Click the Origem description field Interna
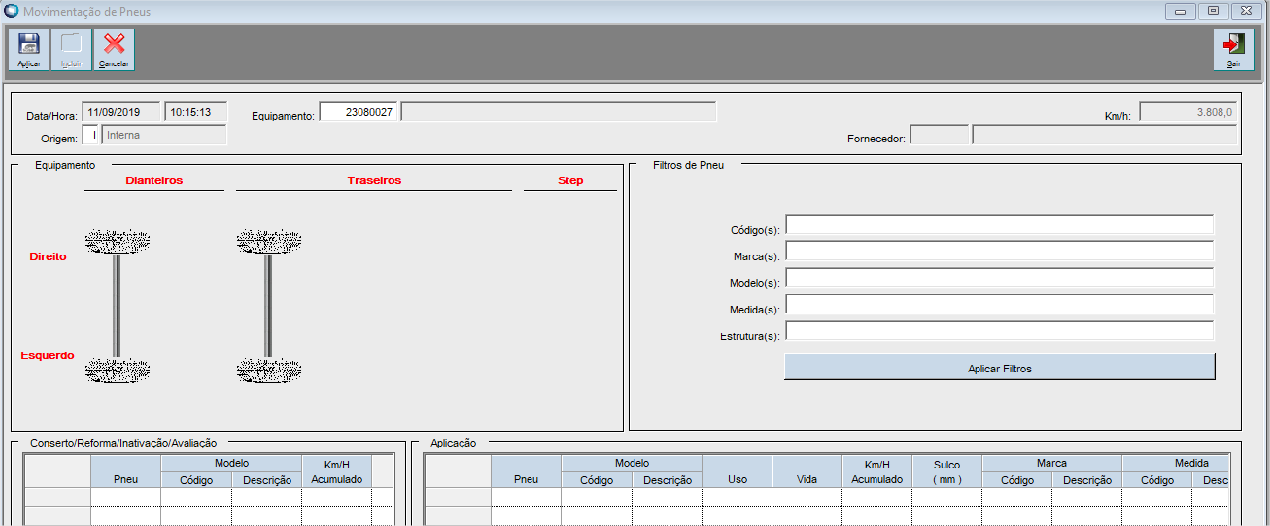The image size is (1270, 526). point(165,135)
